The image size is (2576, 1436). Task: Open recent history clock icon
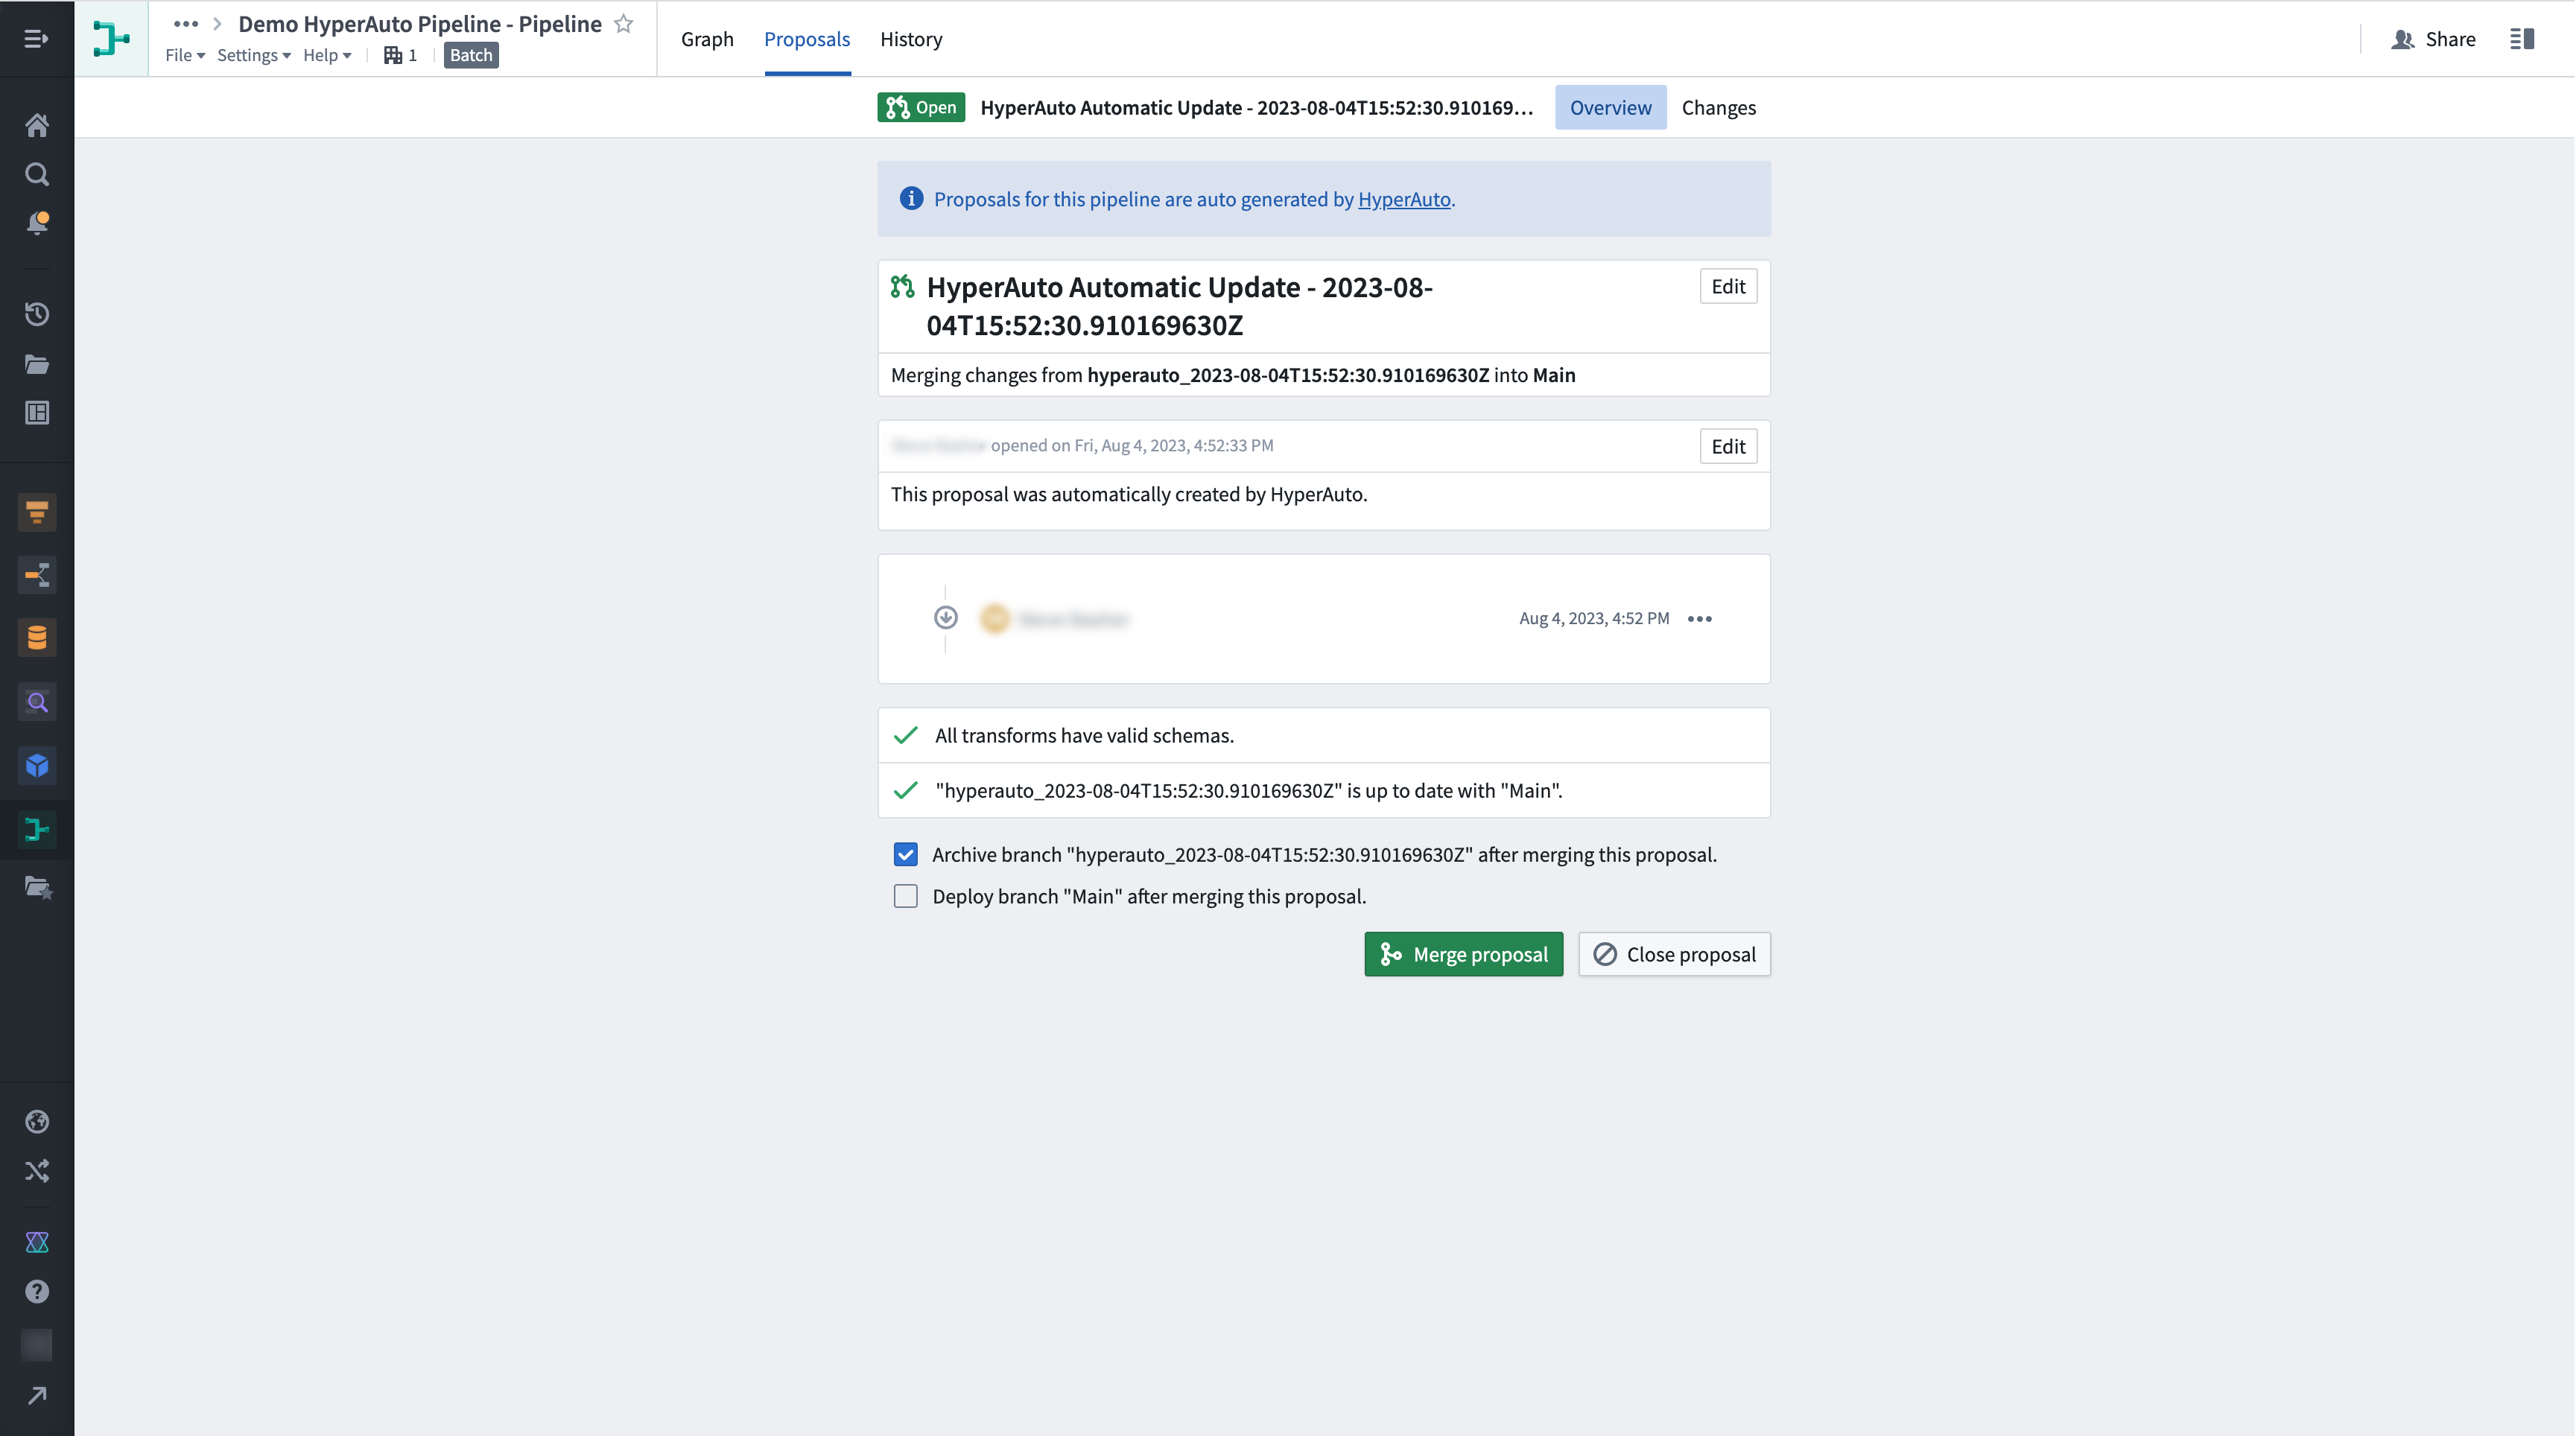37,314
